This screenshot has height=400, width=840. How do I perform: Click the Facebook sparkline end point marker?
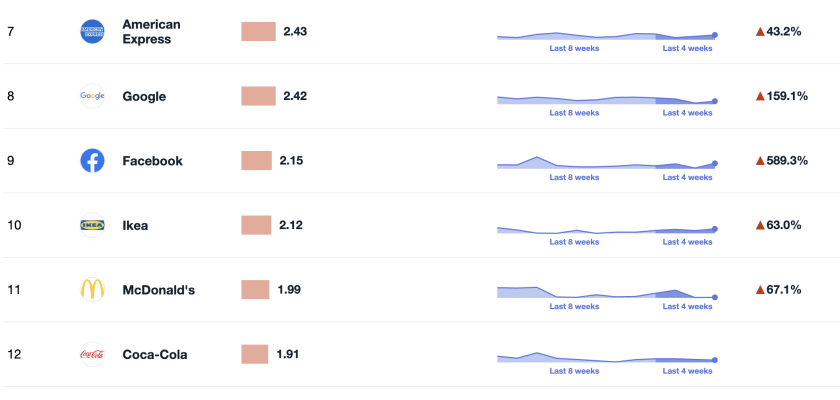[715, 163]
